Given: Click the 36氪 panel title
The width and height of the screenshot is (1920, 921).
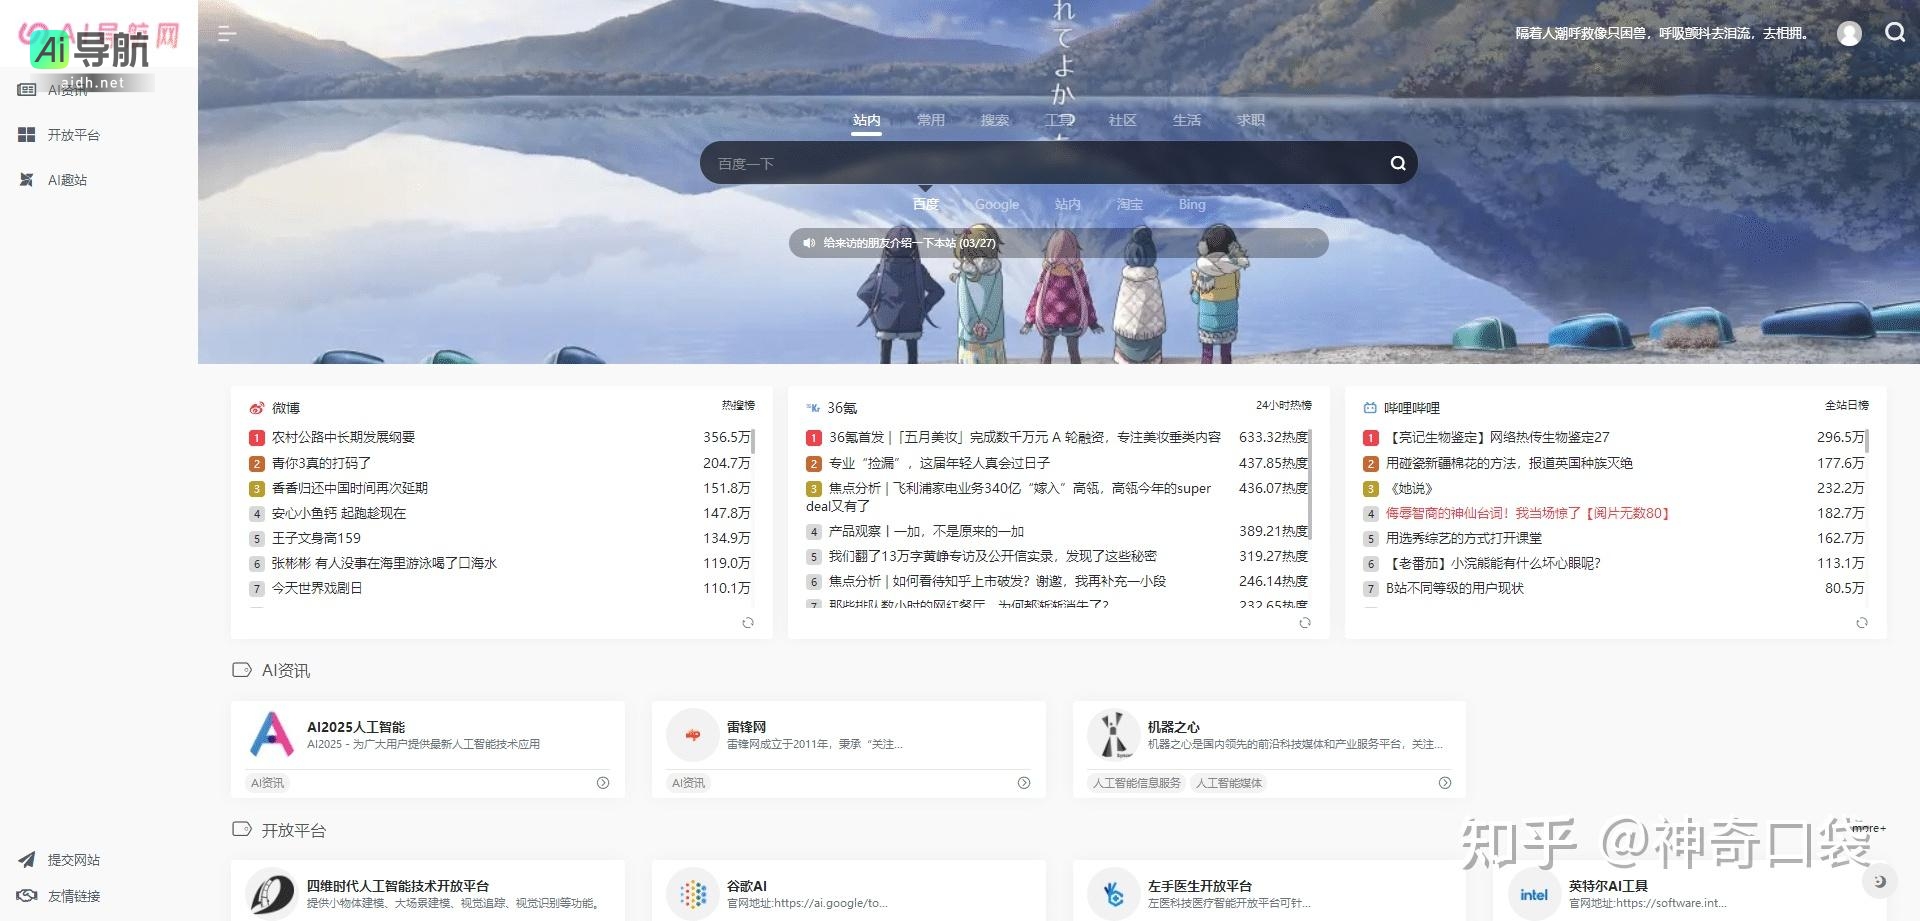Looking at the screenshot, I should (x=842, y=408).
